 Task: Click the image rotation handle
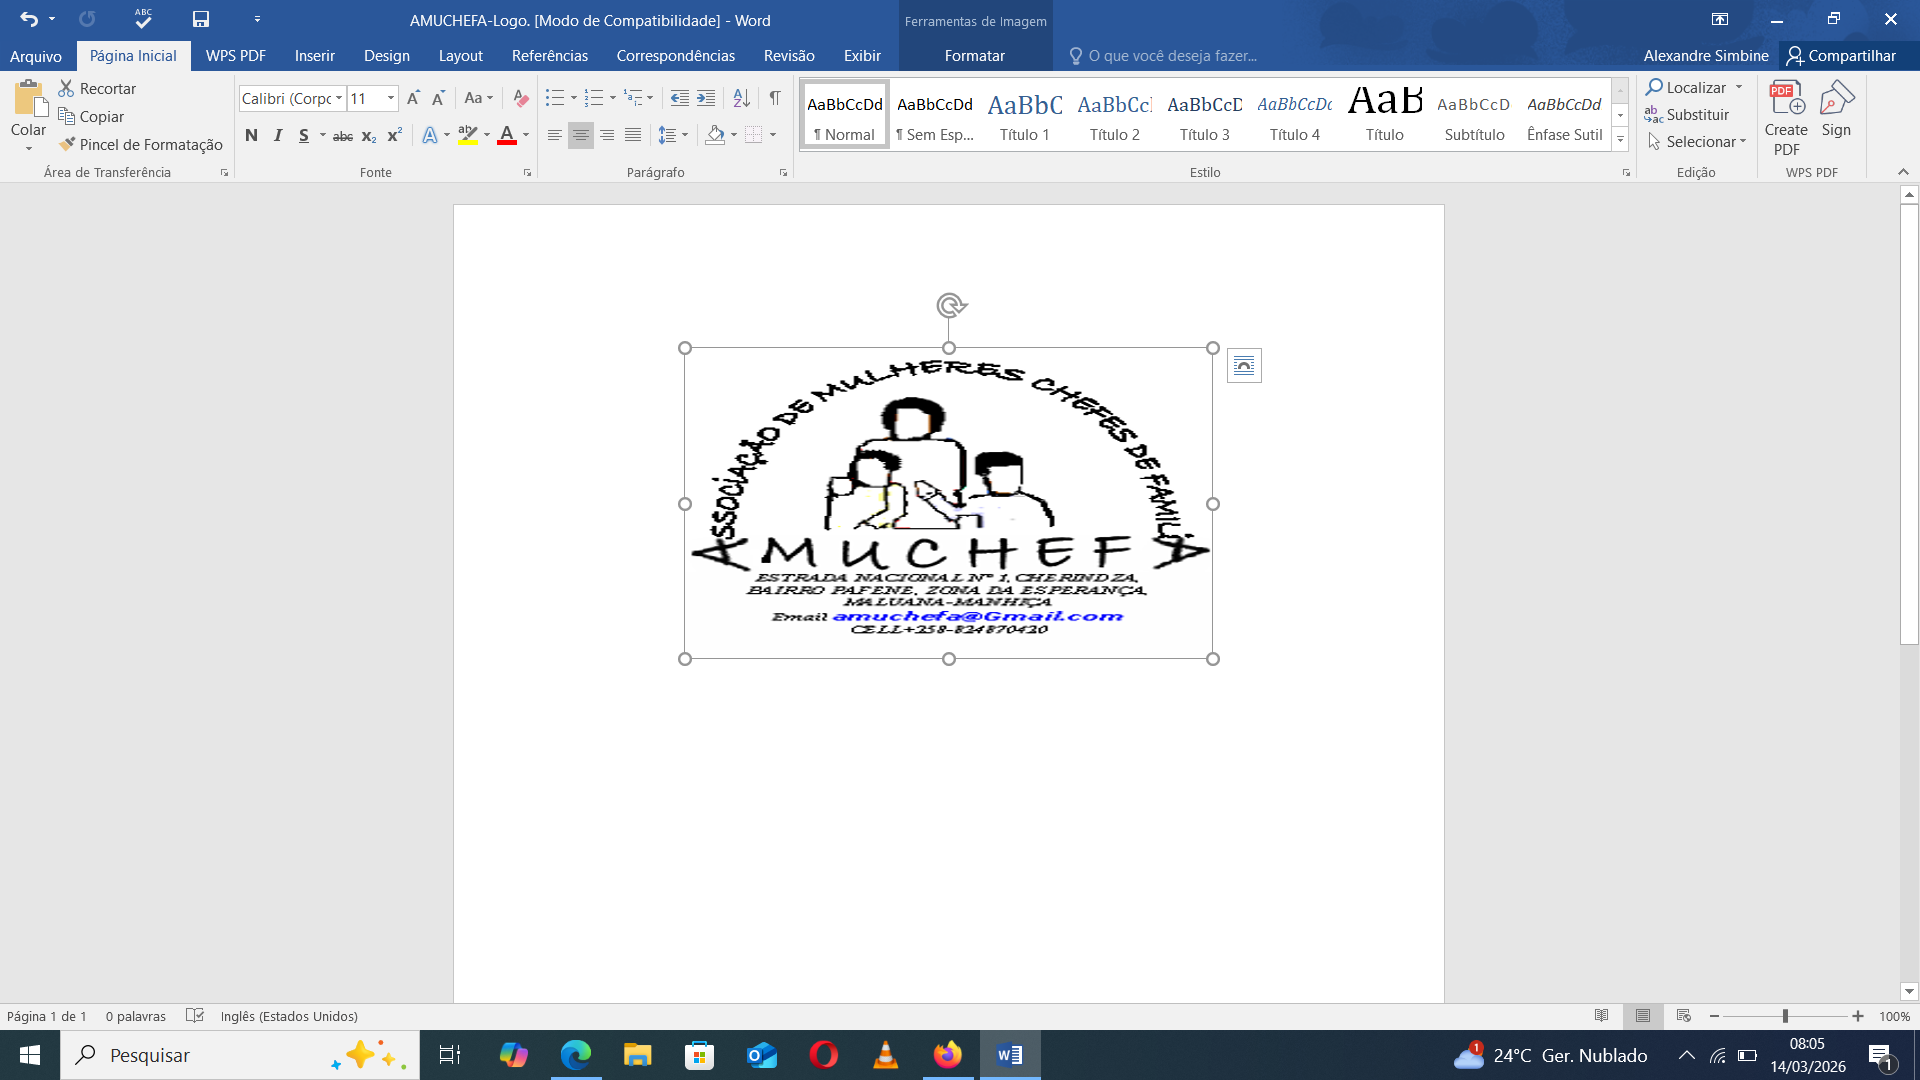click(950, 305)
